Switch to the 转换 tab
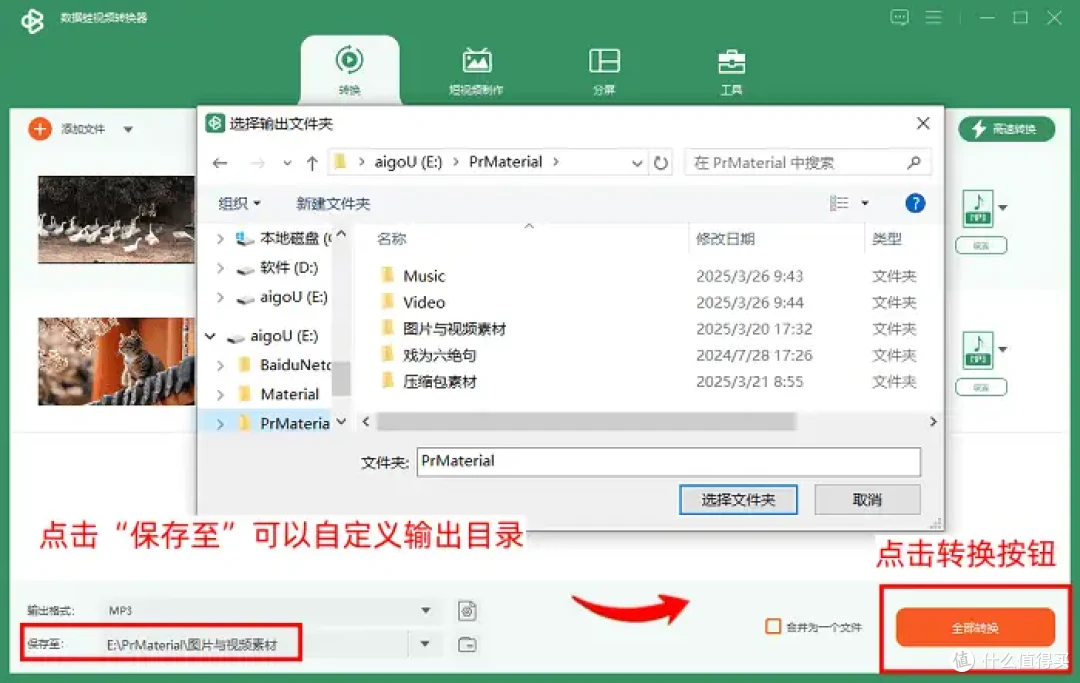Screen dimensions: 1080x683 pos(350,70)
